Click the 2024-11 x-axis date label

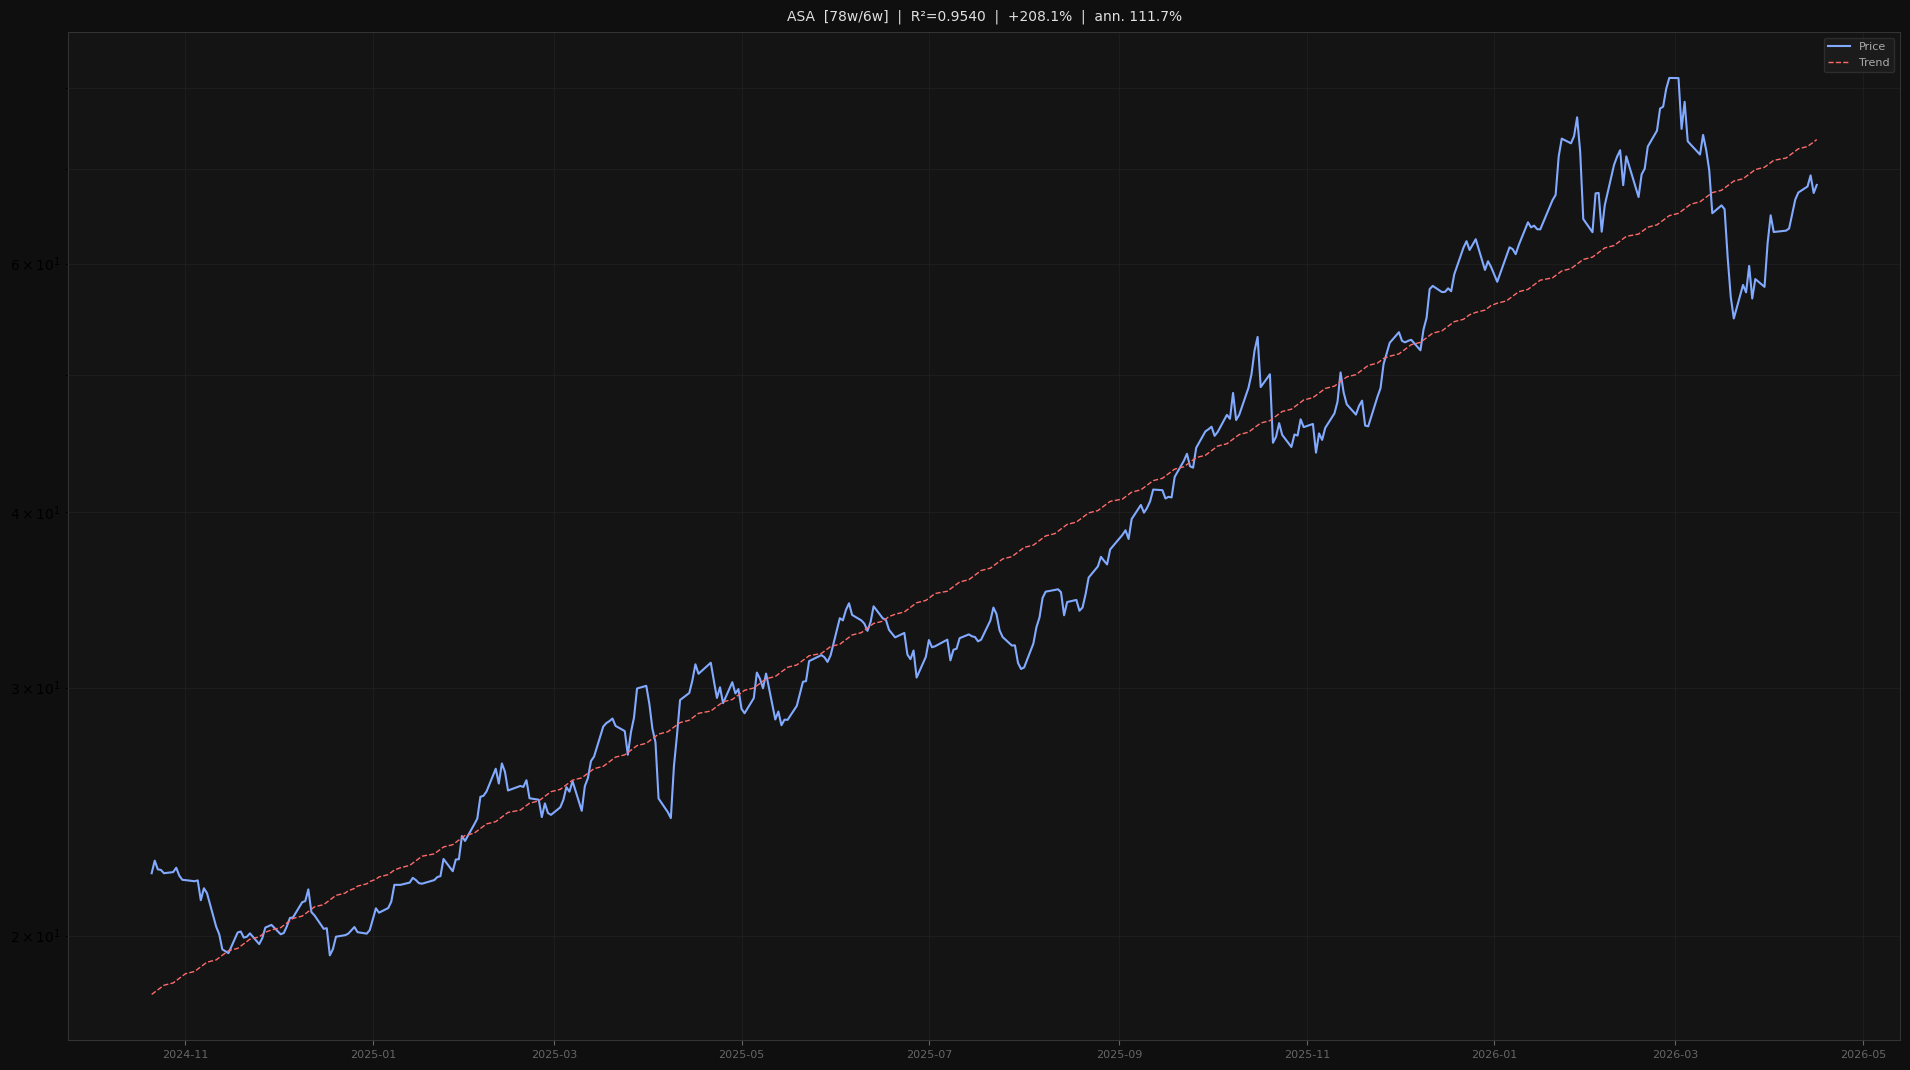(185, 1055)
